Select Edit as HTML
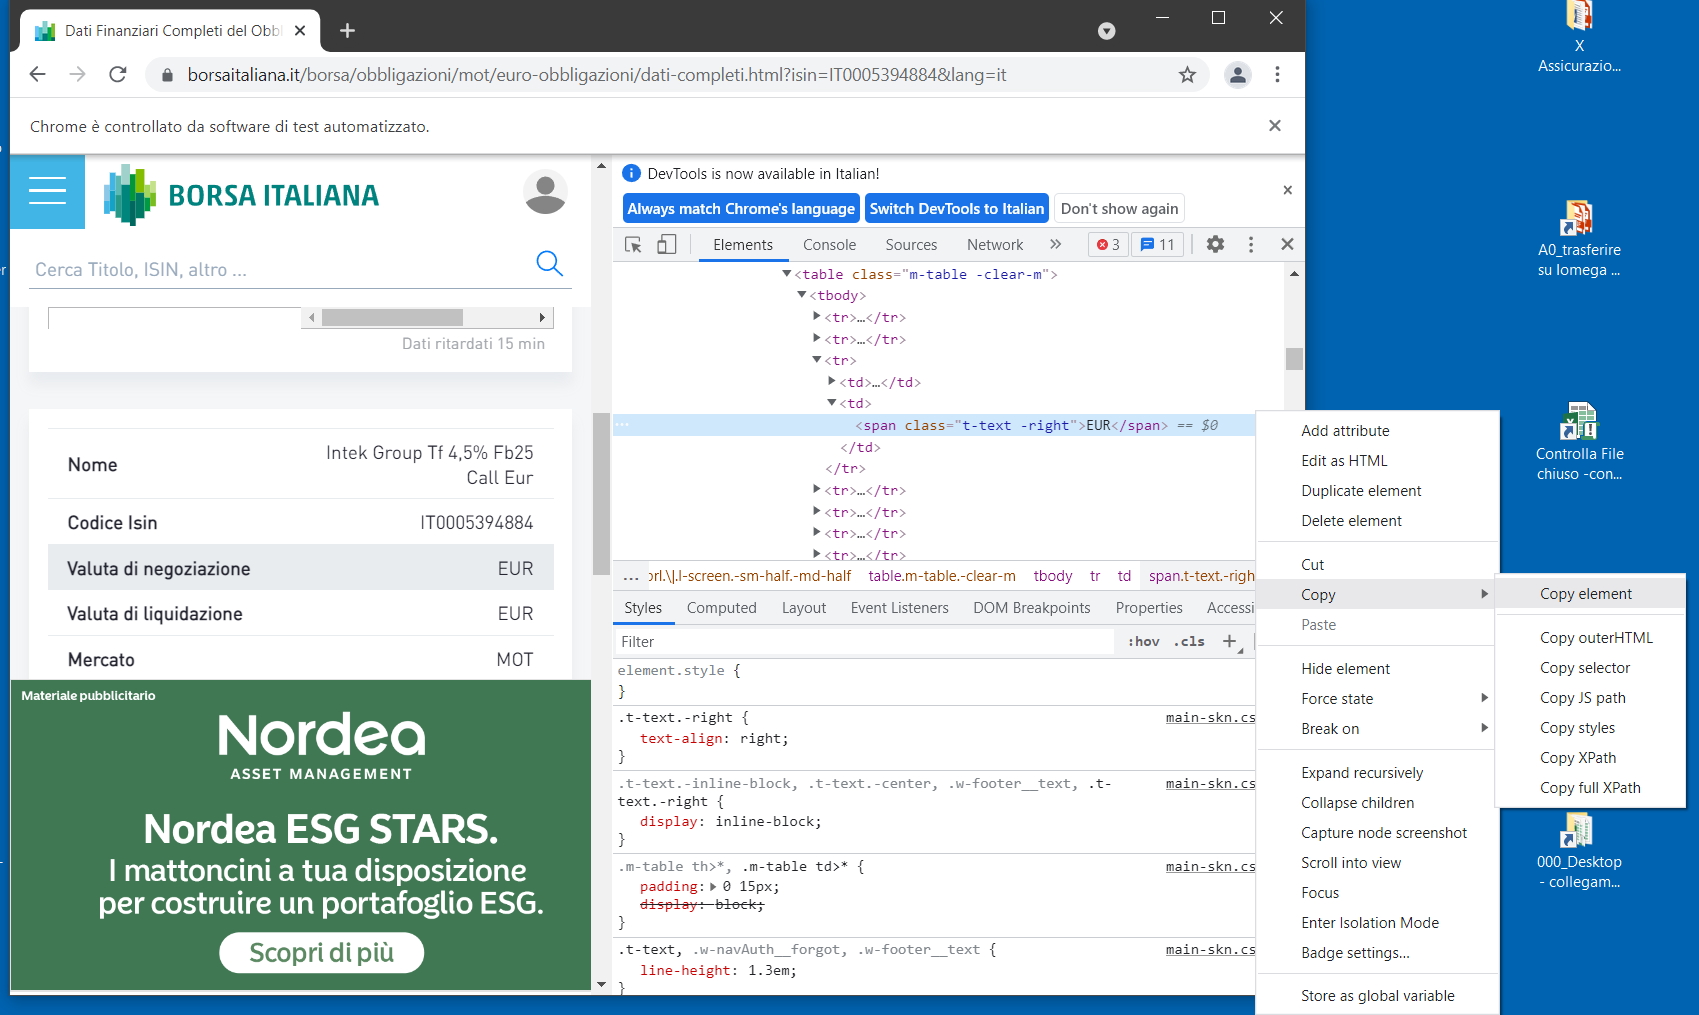Screen dimensions: 1699x1015 tap(1376, 460)
